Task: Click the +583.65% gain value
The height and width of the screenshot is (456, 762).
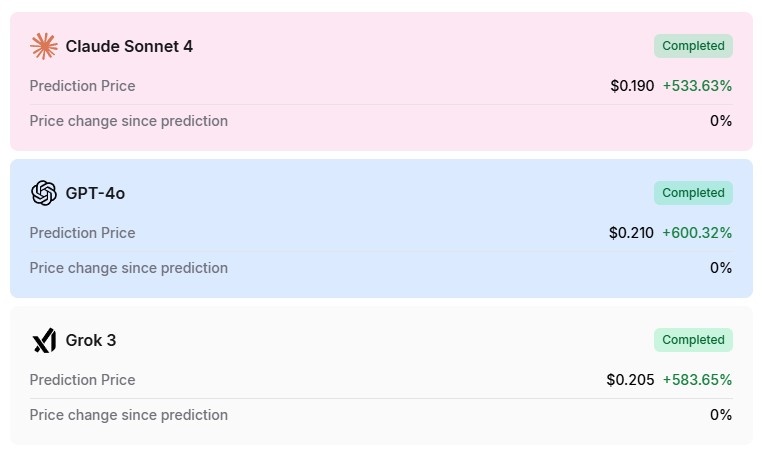Action: point(697,380)
